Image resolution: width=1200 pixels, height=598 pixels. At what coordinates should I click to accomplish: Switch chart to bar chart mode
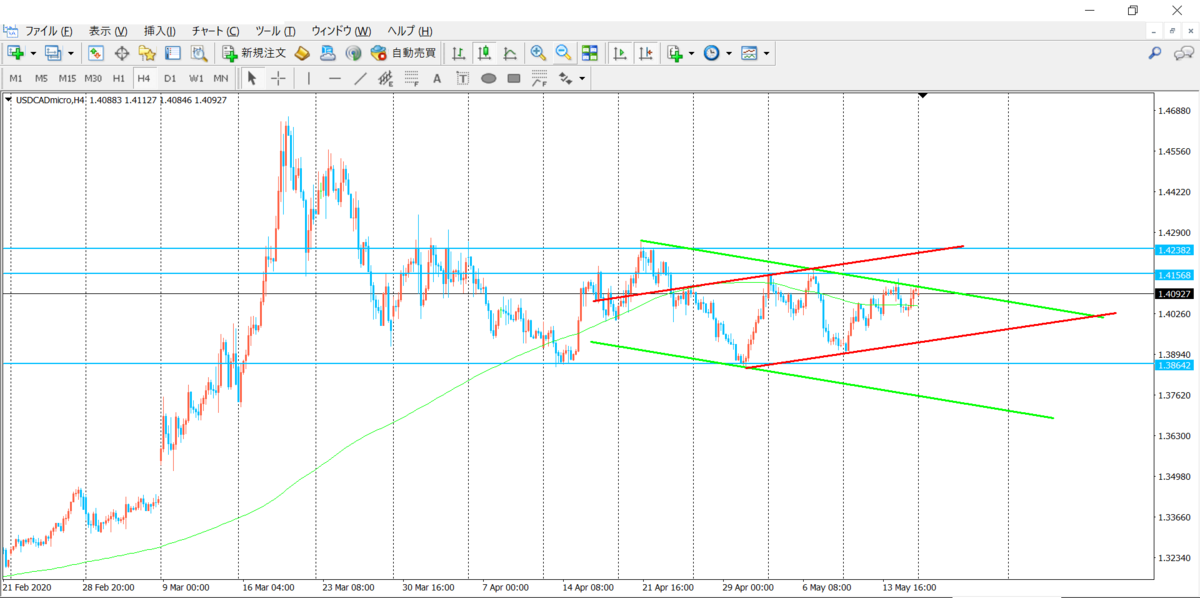[x=458, y=53]
